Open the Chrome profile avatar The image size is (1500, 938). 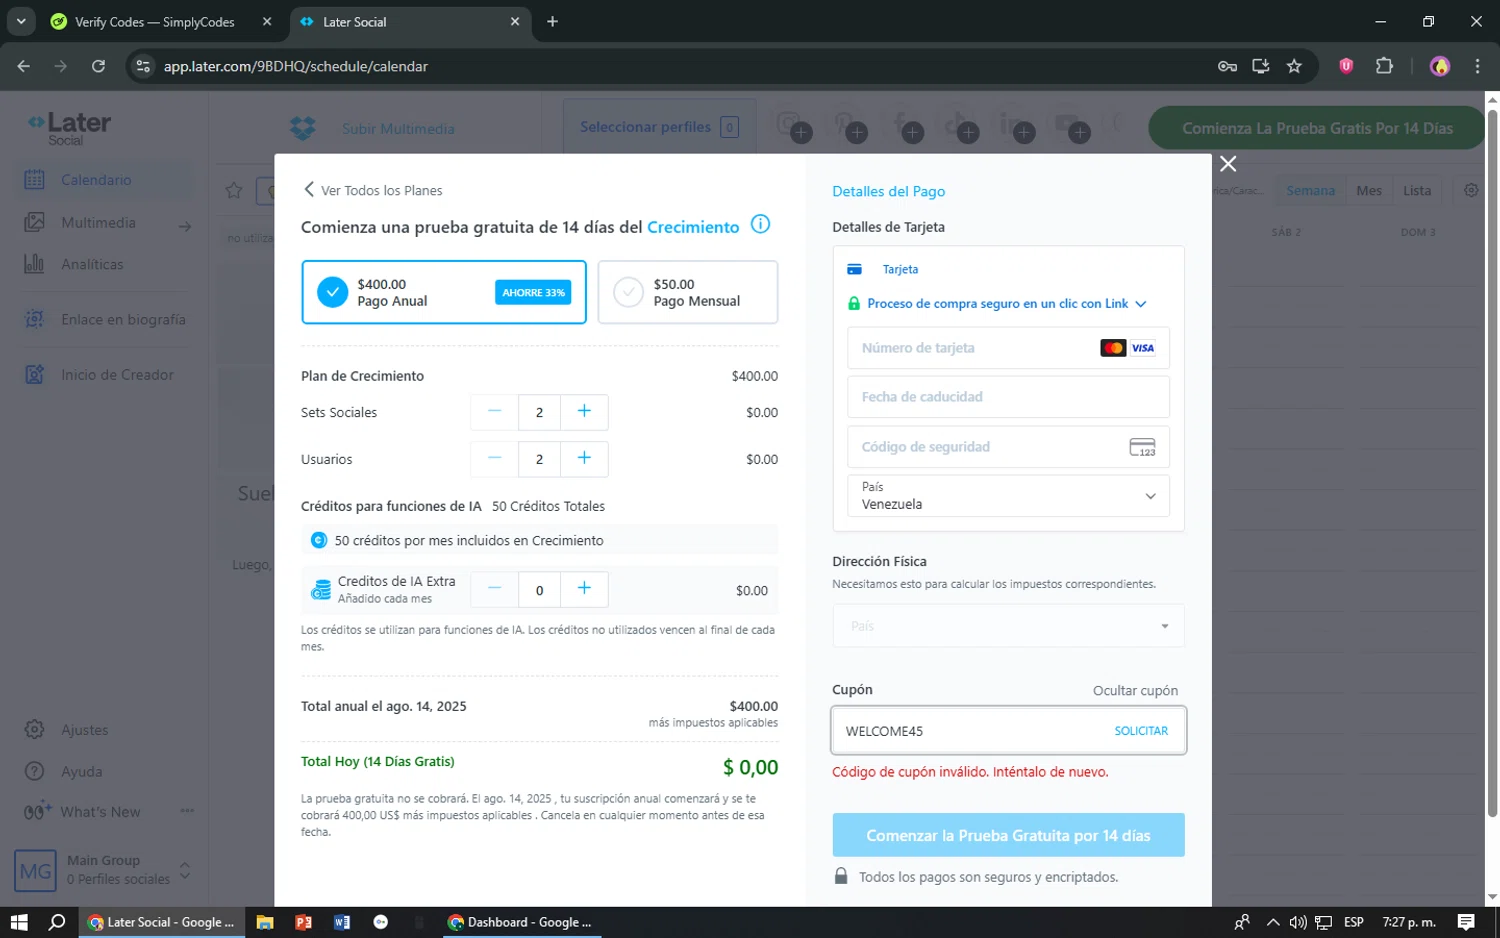[1440, 66]
